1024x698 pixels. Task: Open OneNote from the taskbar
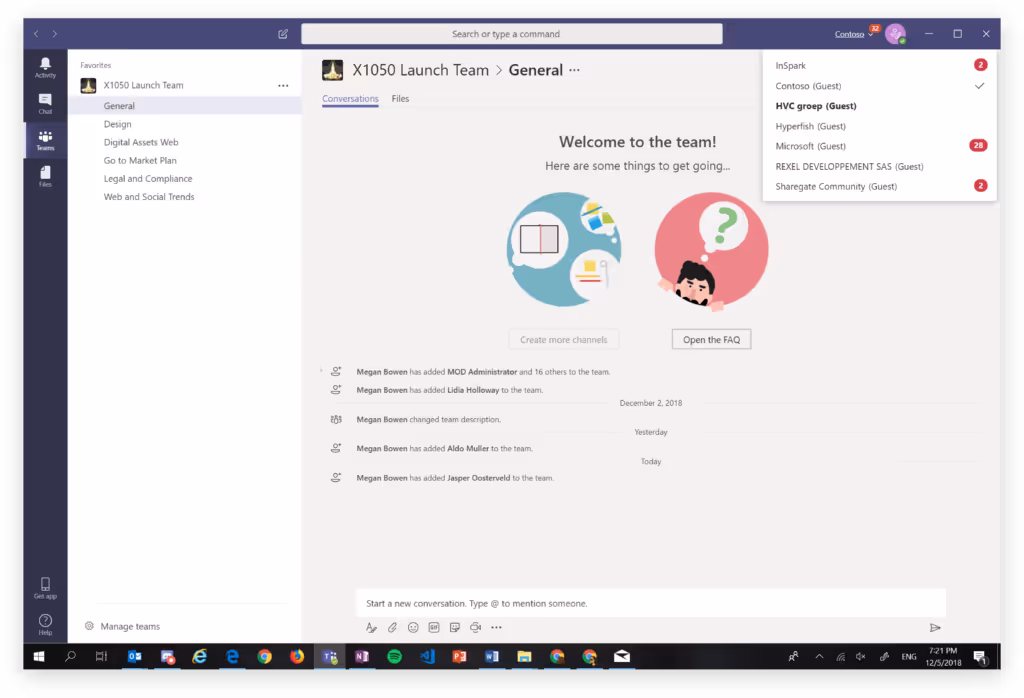[x=362, y=656]
